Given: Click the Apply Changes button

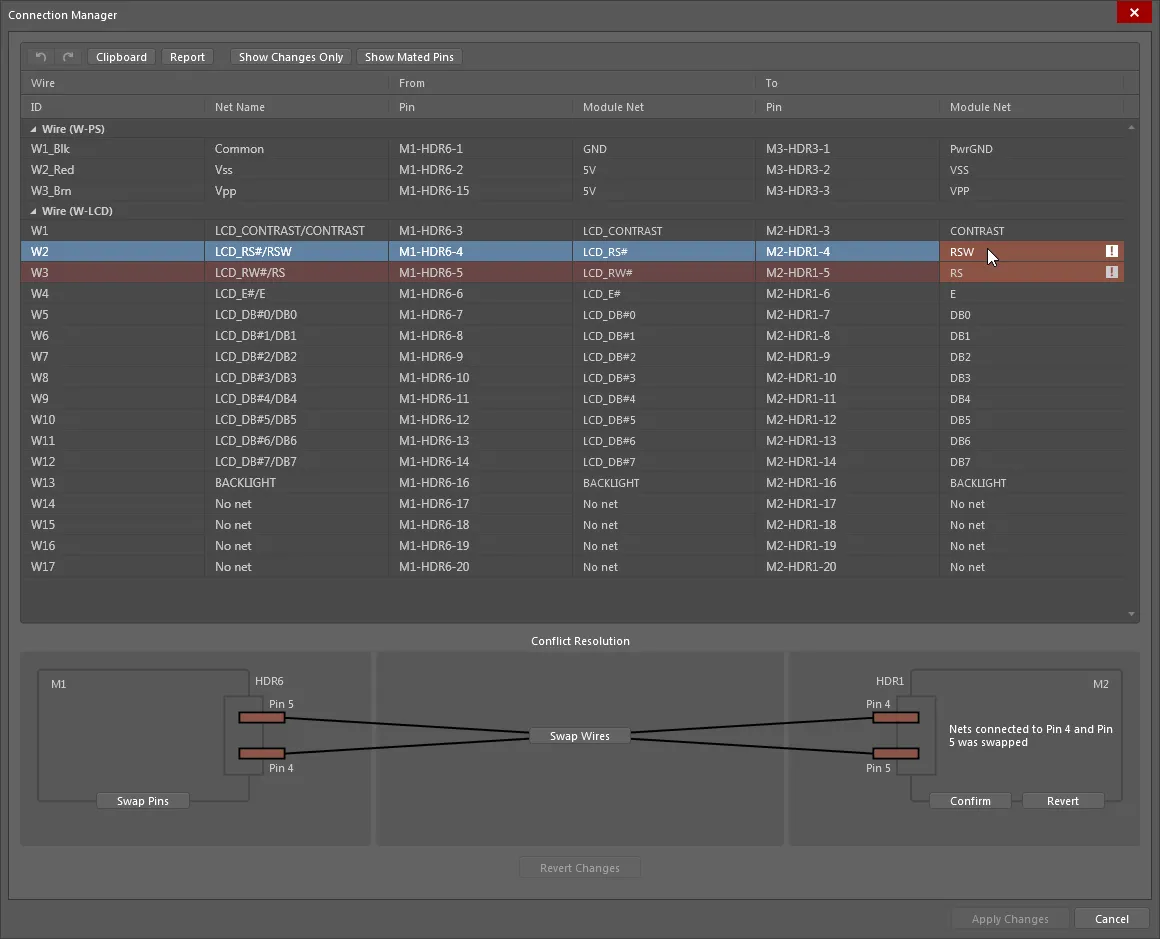Looking at the screenshot, I should coord(1010,919).
